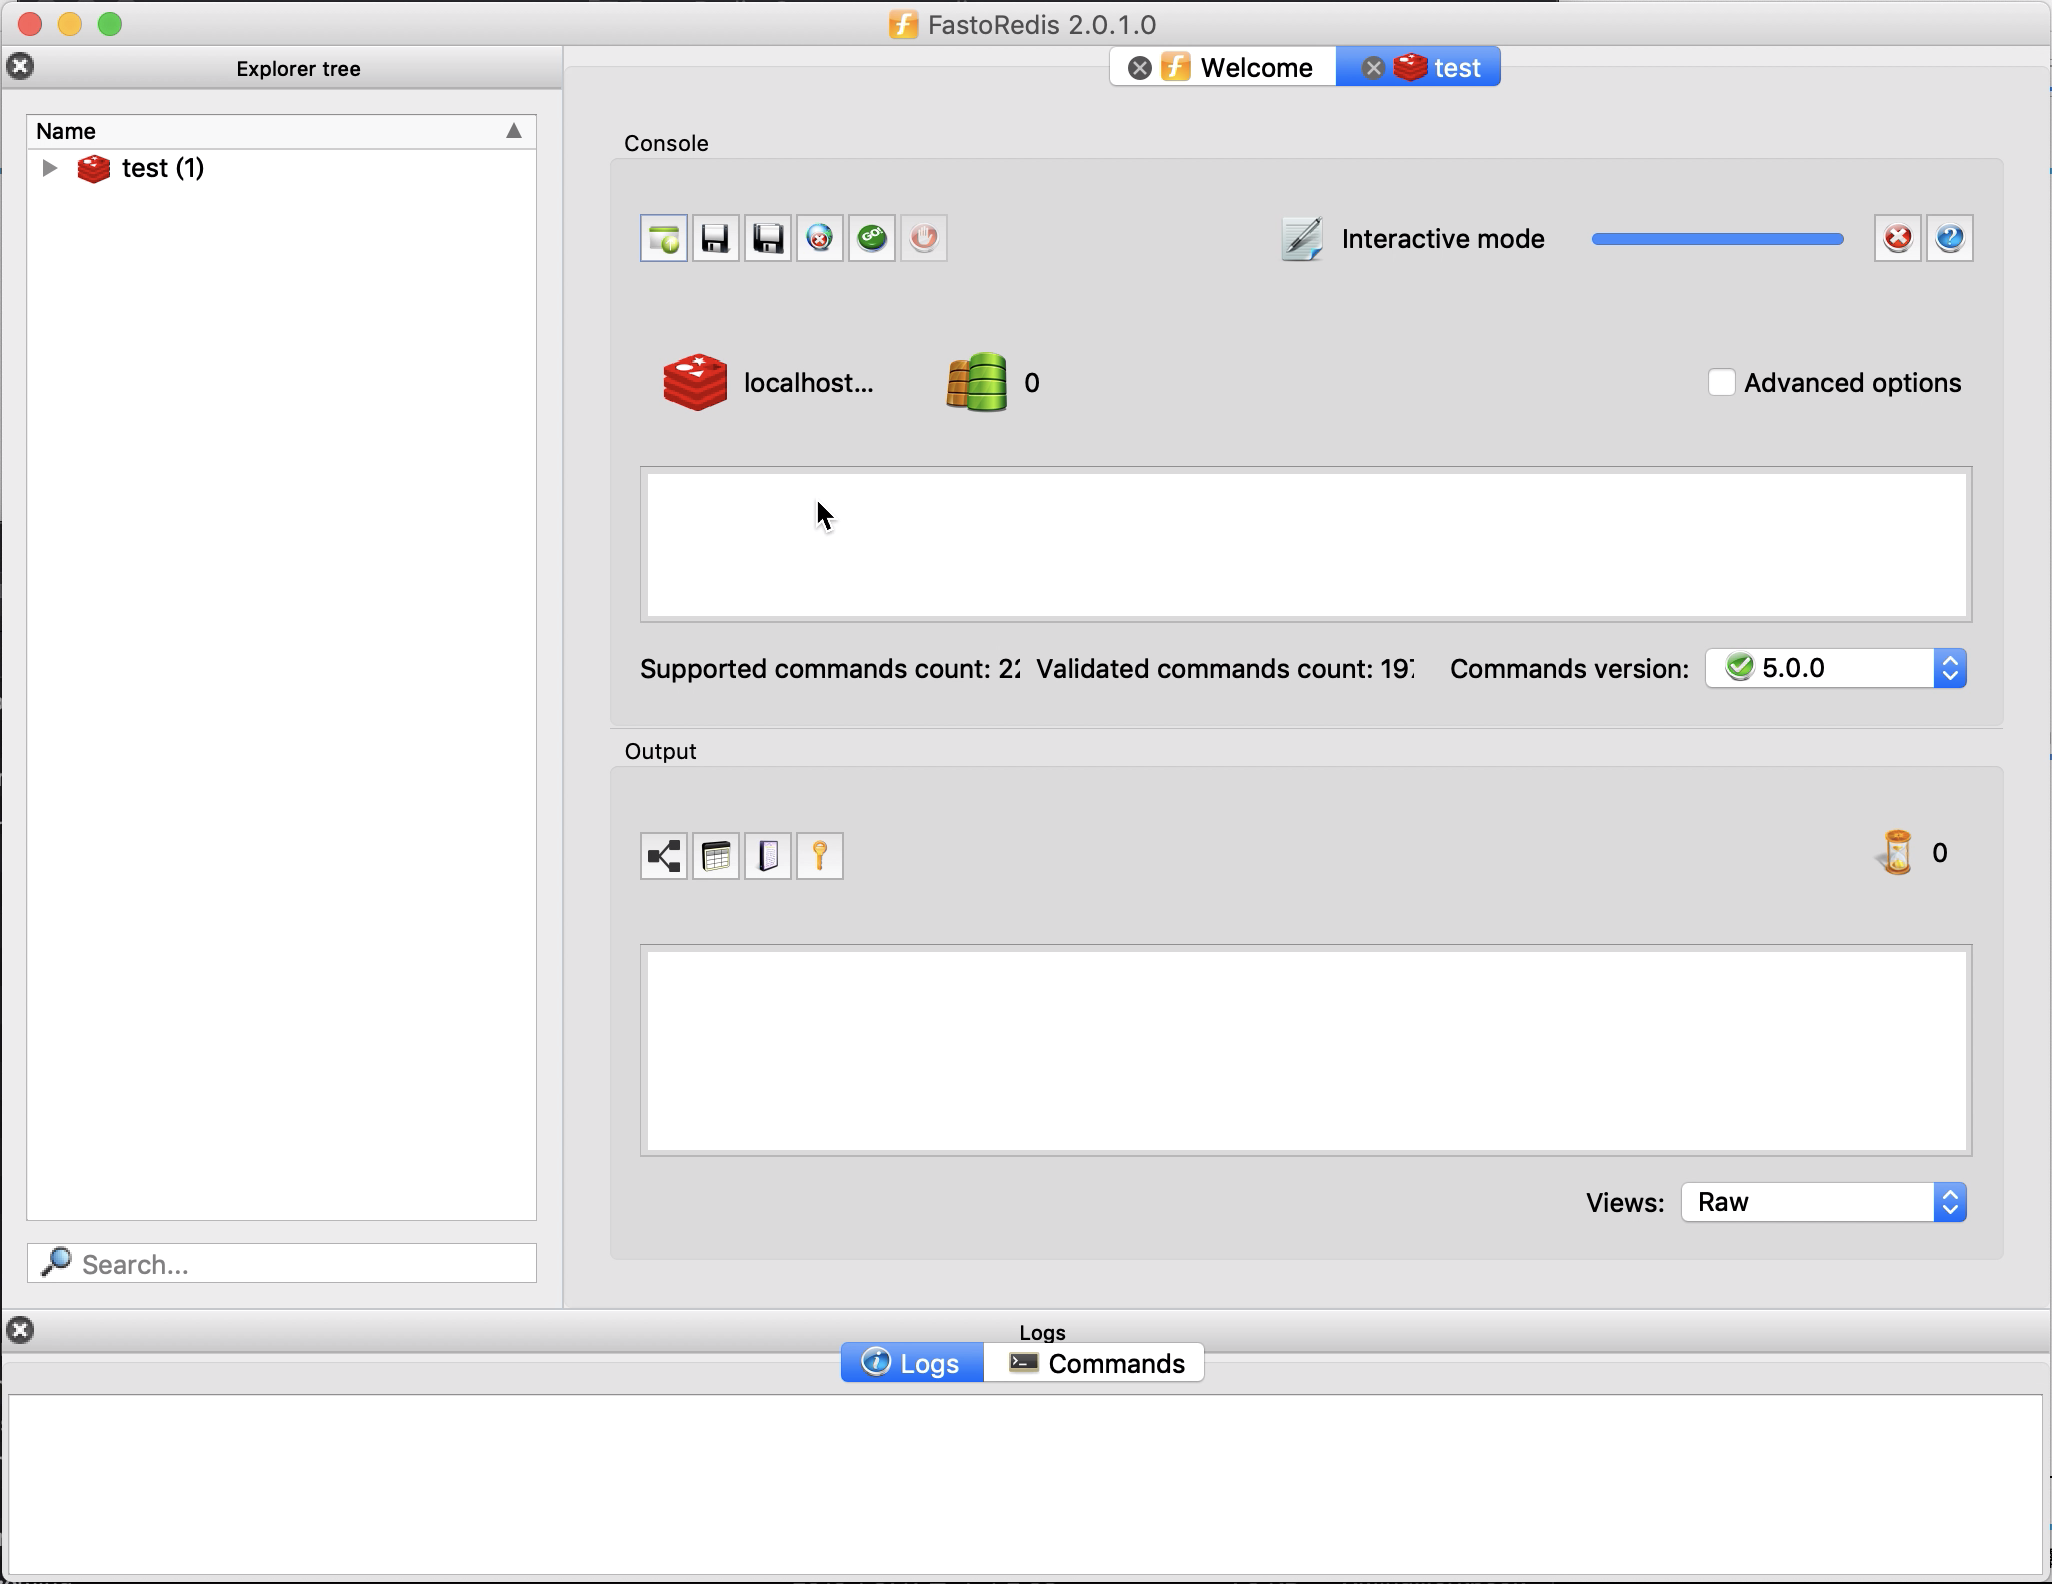Click the Redis server icon beside localhost

[695, 382]
